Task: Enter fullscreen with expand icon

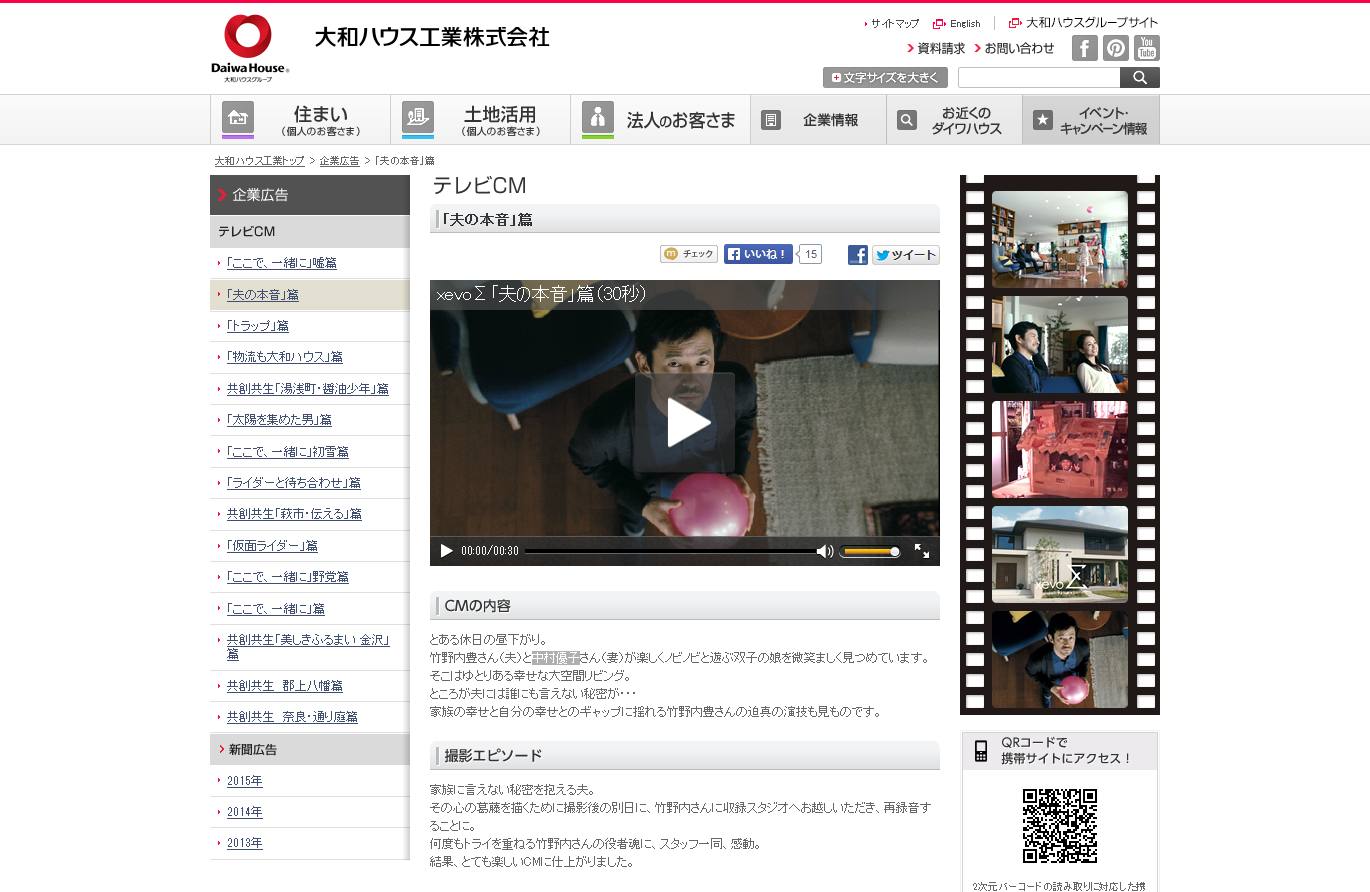Action: (x=922, y=551)
